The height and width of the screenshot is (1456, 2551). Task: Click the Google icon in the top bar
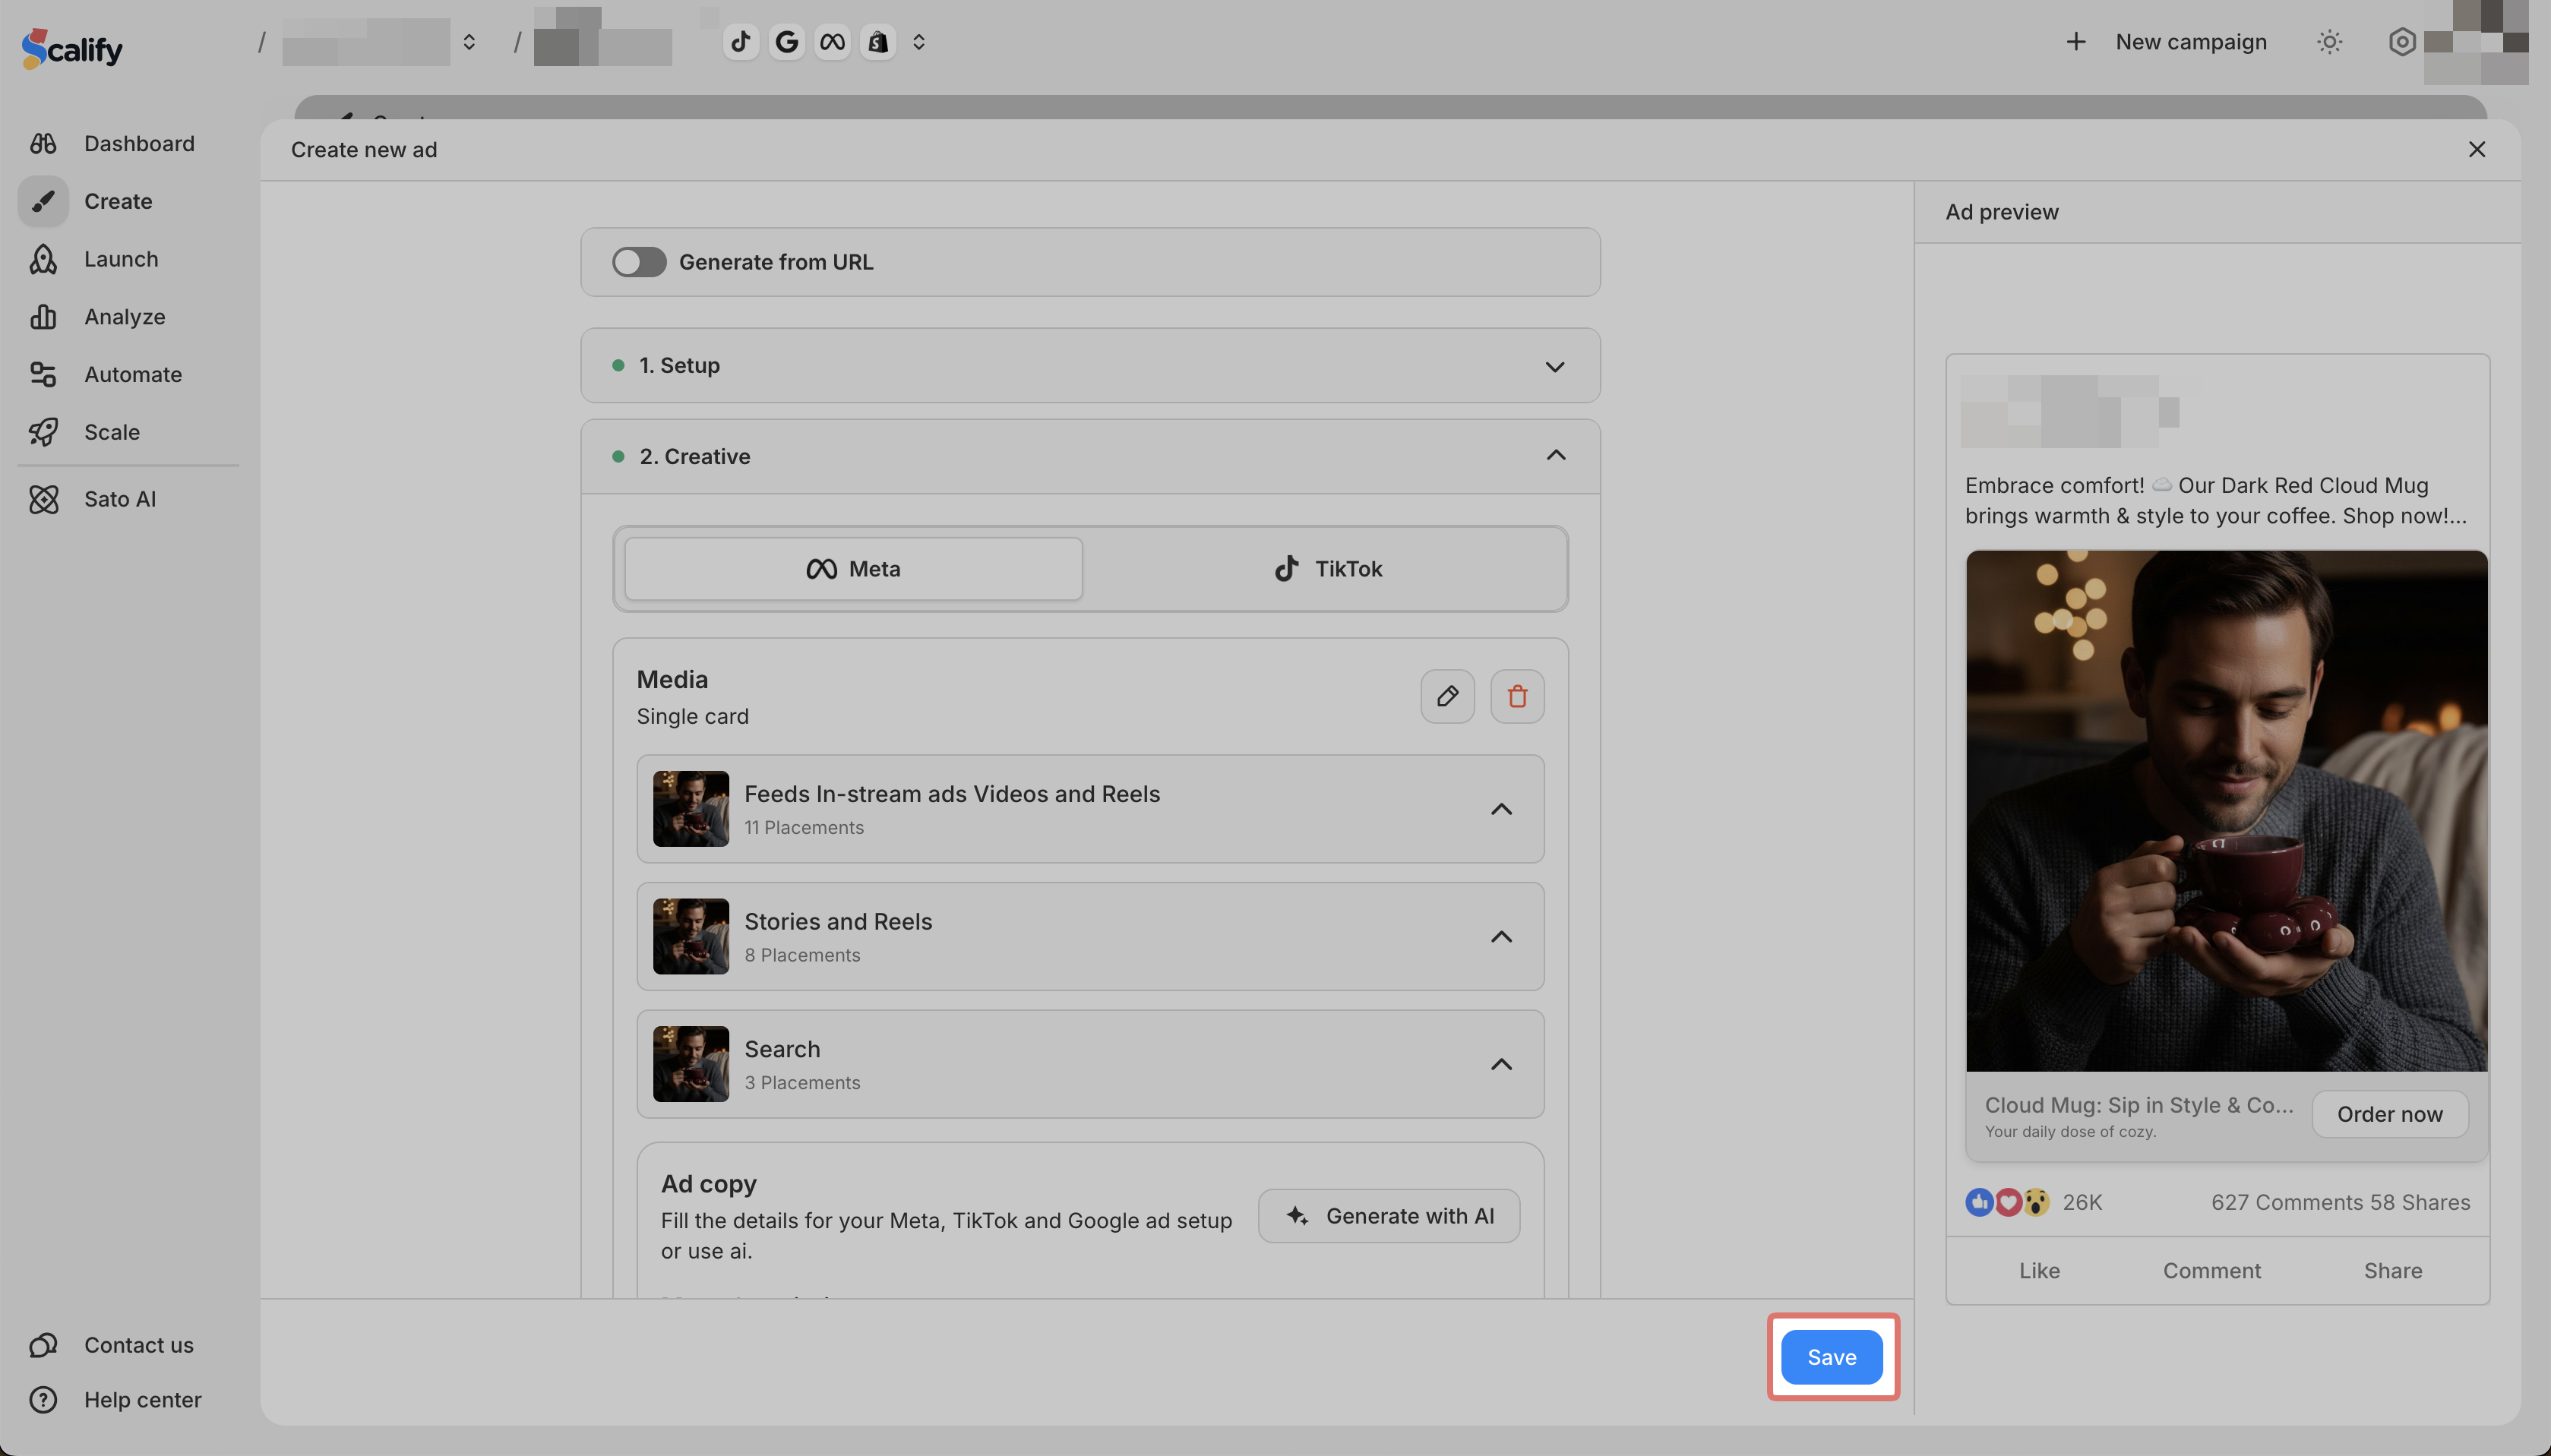point(787,42)
